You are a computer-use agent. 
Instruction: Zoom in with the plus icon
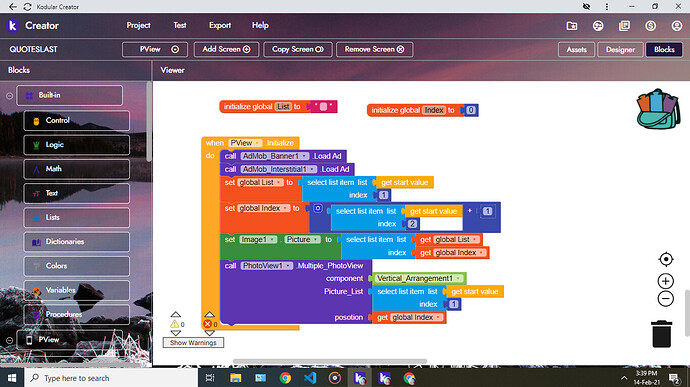tap(666, 281)
